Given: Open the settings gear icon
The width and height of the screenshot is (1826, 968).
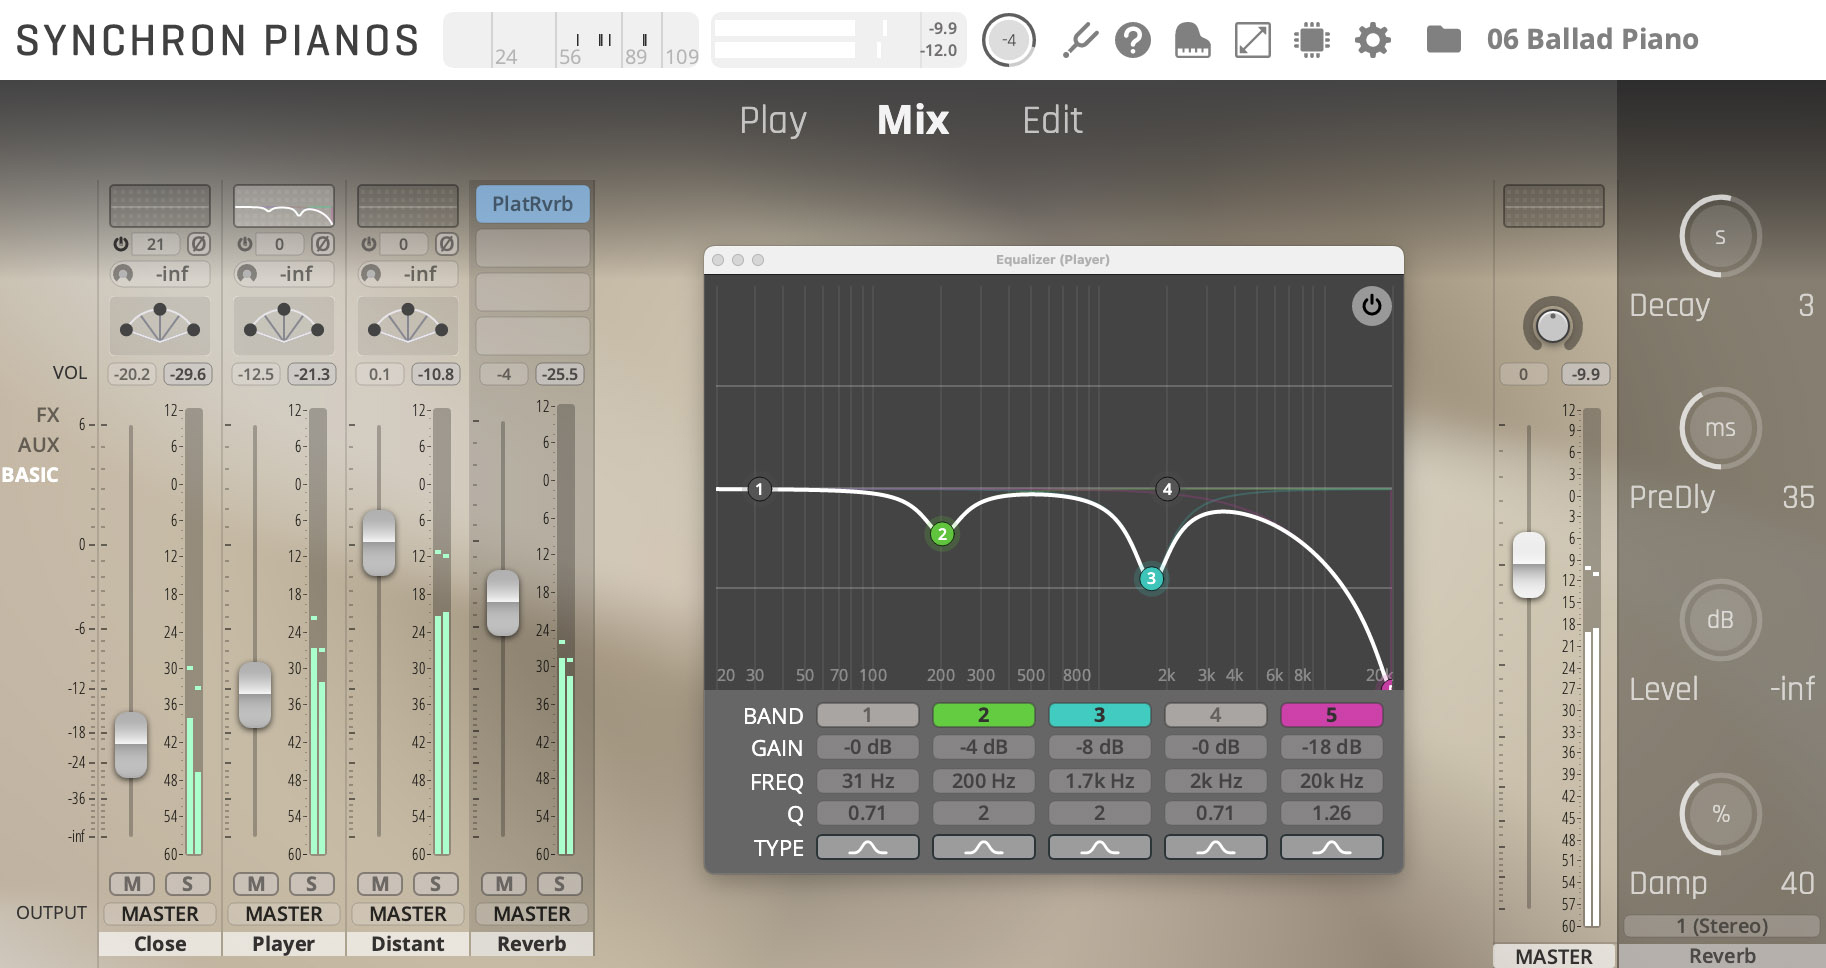Looking at the screenshot, I should (x=1372, y=40).
